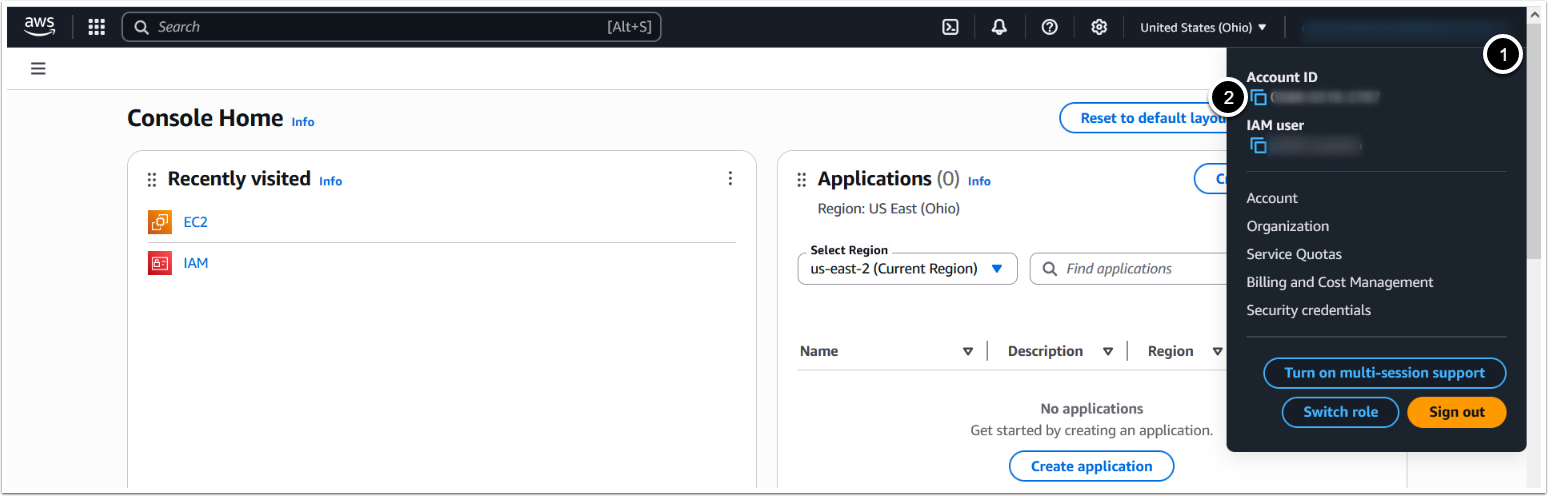Click the help question mark icon
The width and height of the screenshot is (1548, 496).
pos(1049,27)
